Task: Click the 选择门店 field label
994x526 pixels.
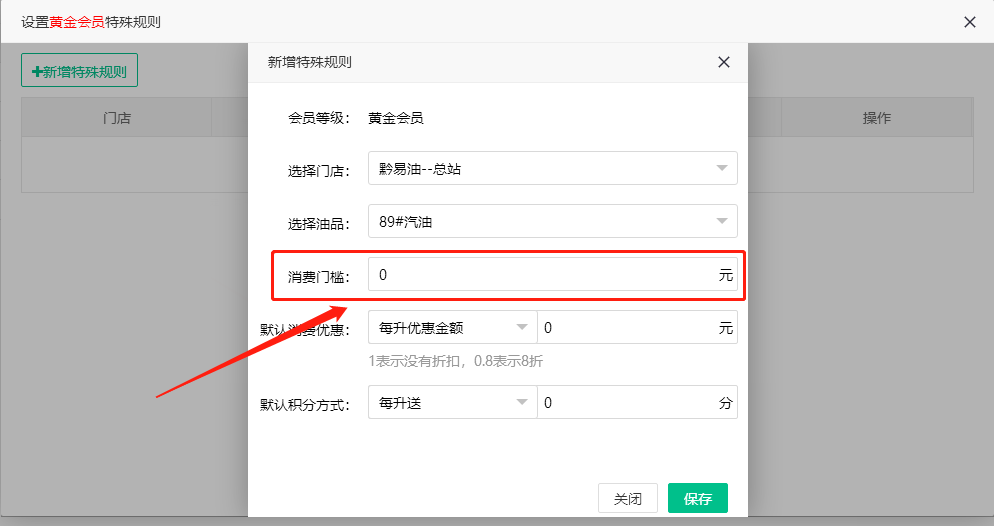Action: tap(318, 170)
